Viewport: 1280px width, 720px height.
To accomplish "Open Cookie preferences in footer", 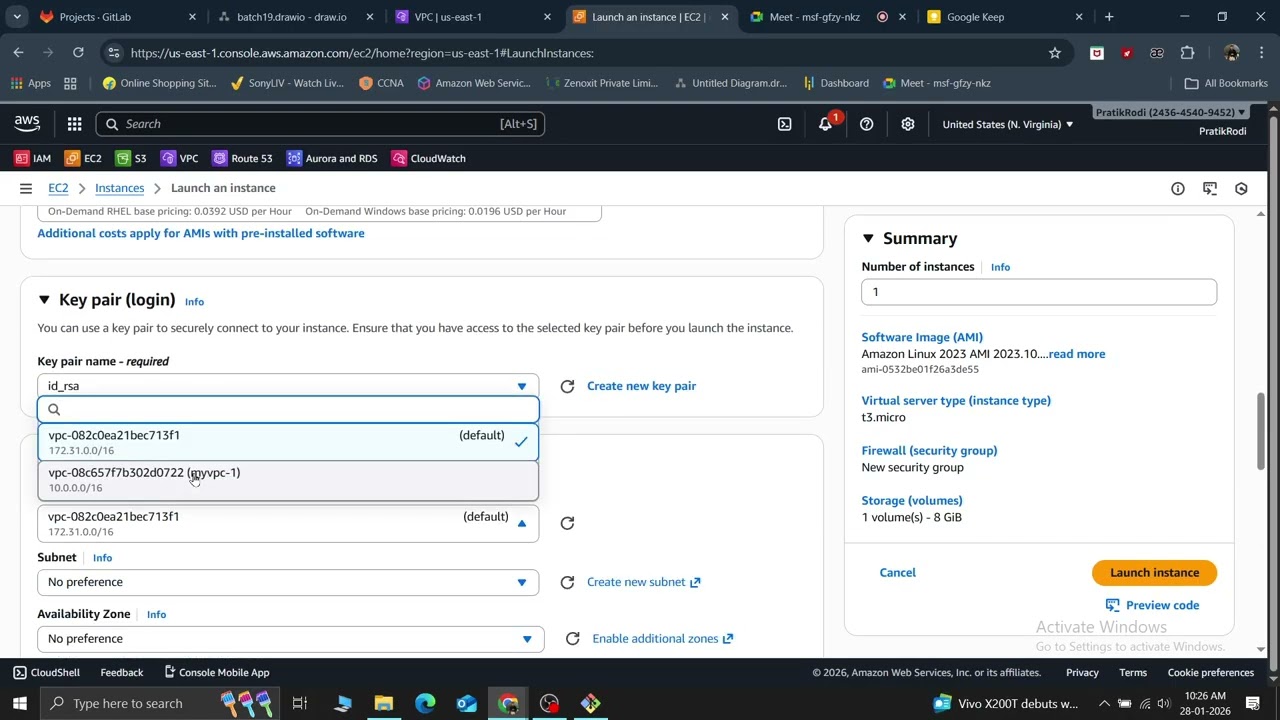I will tap(1211, 673).
